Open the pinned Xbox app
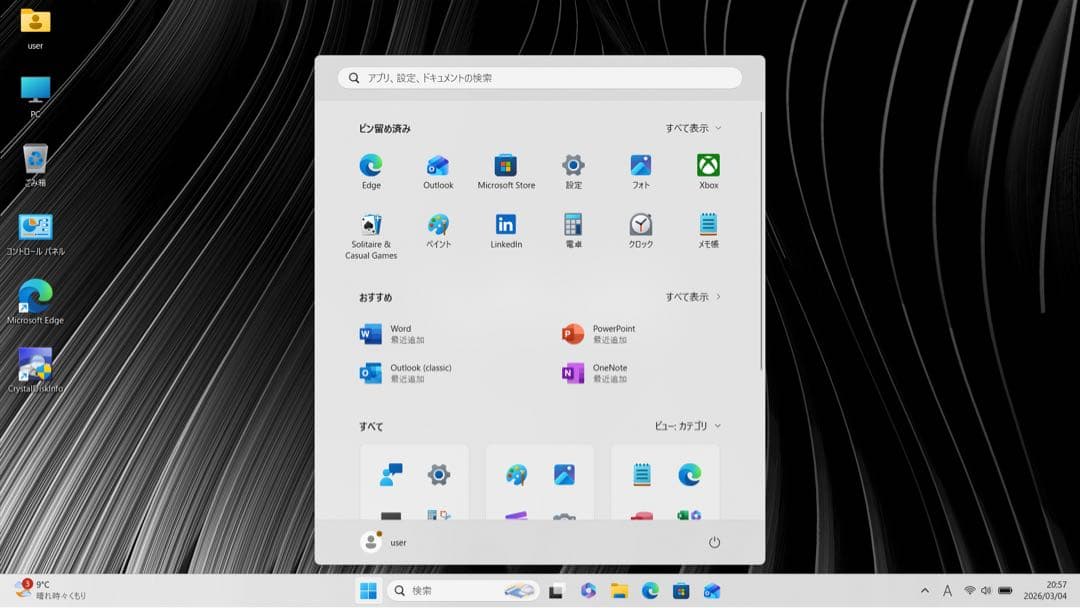 click(x=708, y=171)
